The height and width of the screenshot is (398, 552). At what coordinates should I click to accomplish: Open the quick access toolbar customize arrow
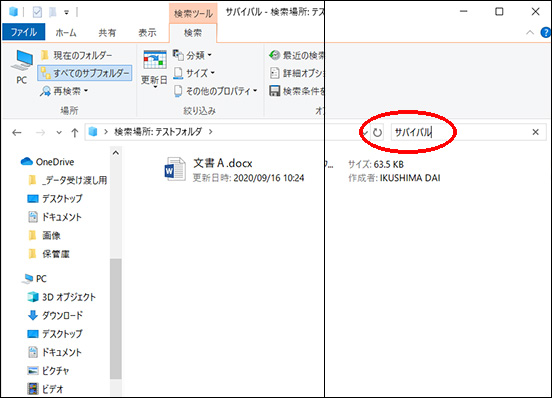pyautogui.click(x=67, y=13)
